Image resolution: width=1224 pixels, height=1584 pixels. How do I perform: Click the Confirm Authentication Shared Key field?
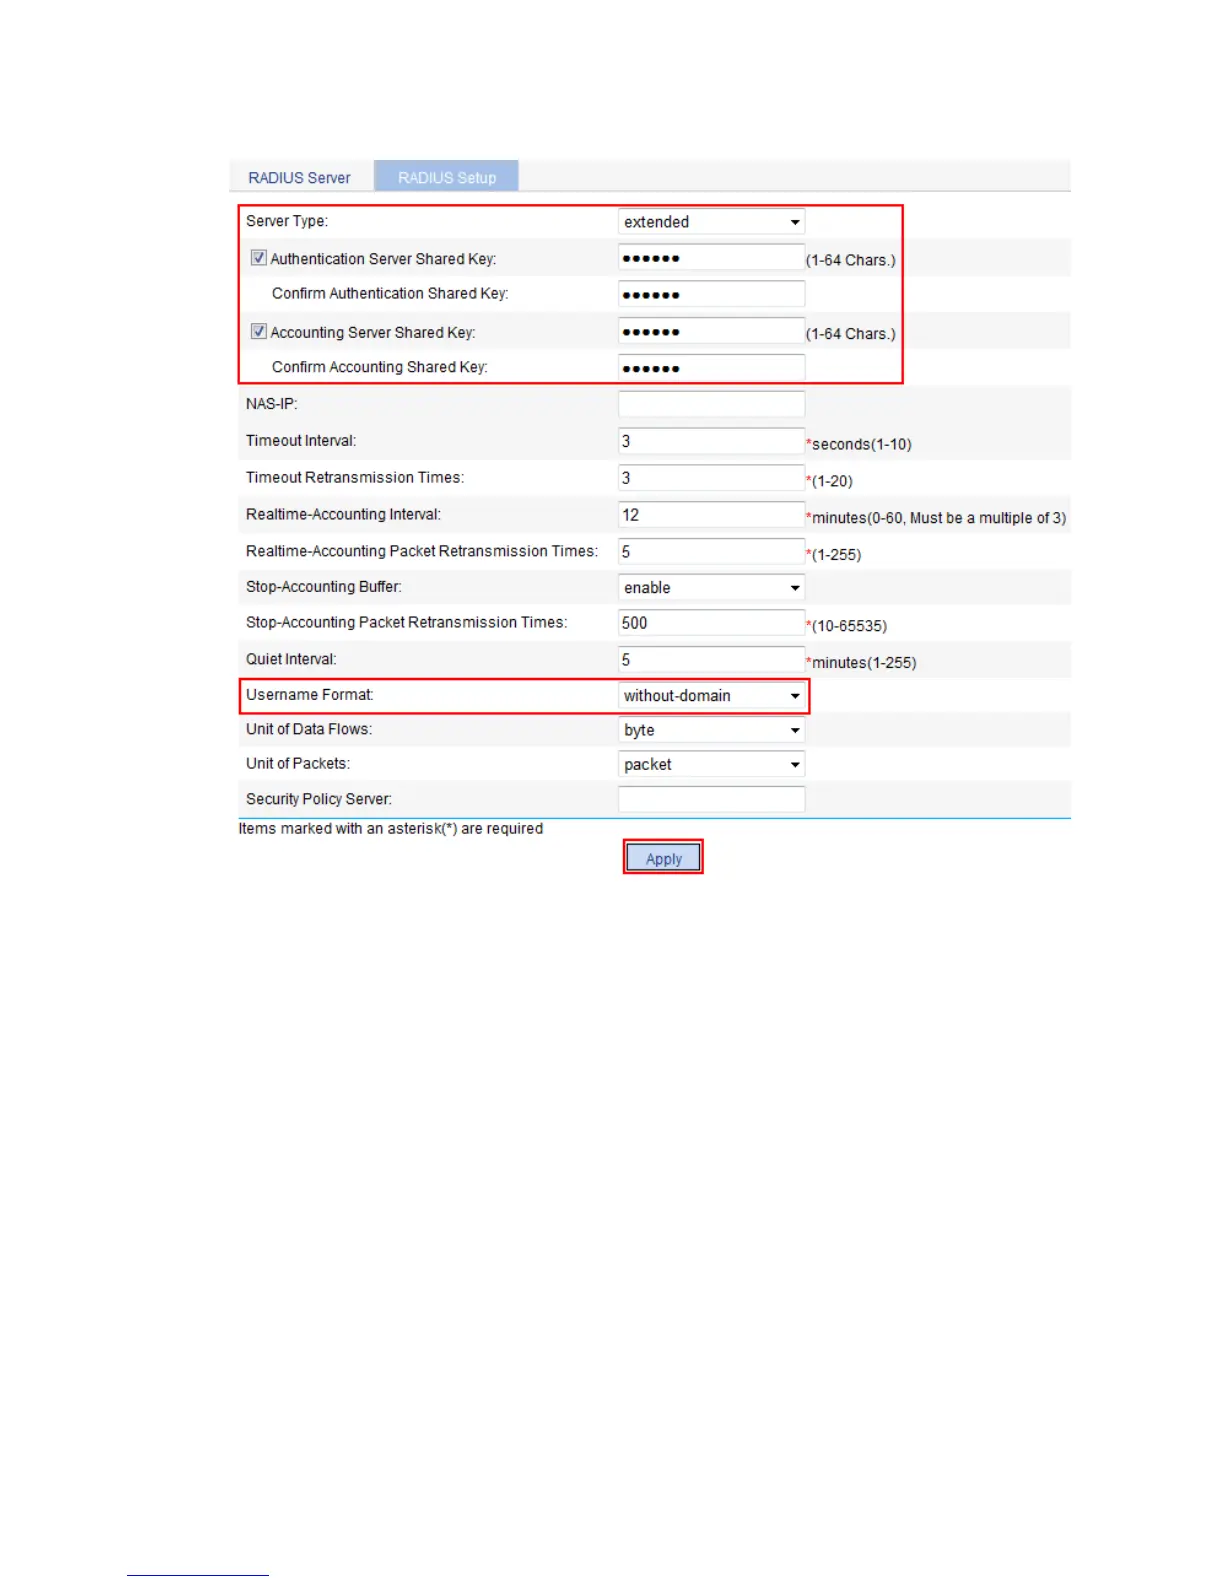click(x=711, y=294)
